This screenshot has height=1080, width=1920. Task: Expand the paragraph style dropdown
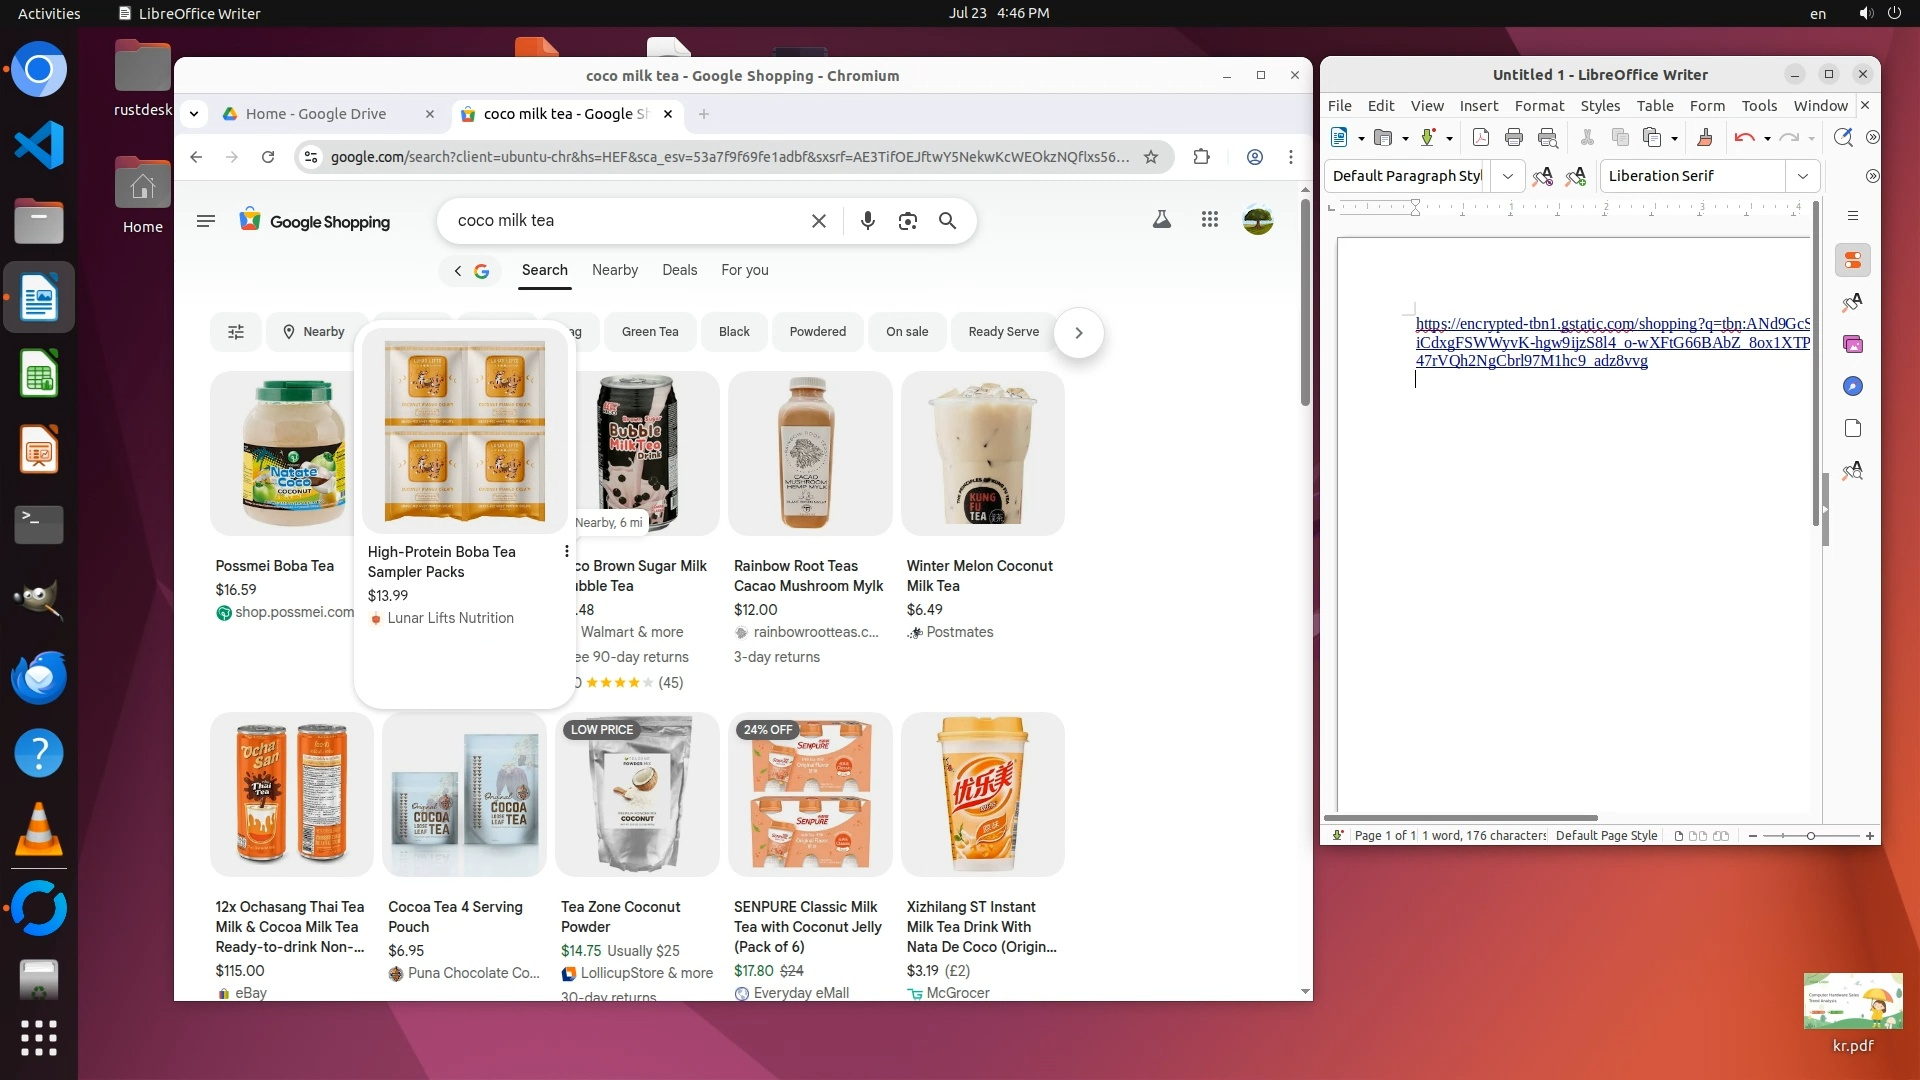click(x=1507, y=176)
